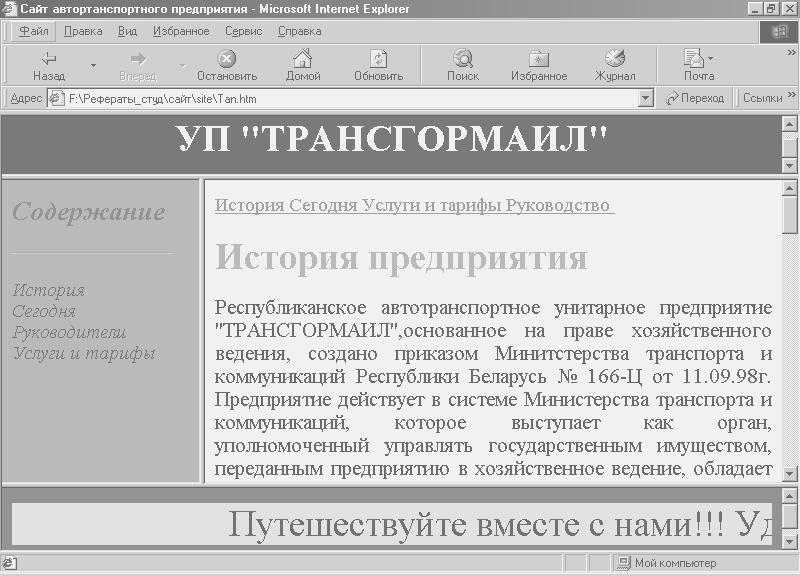This screenshot has height=576, width=800.
Task: Click the Назад back arrow icon
Action: (49, 59)
